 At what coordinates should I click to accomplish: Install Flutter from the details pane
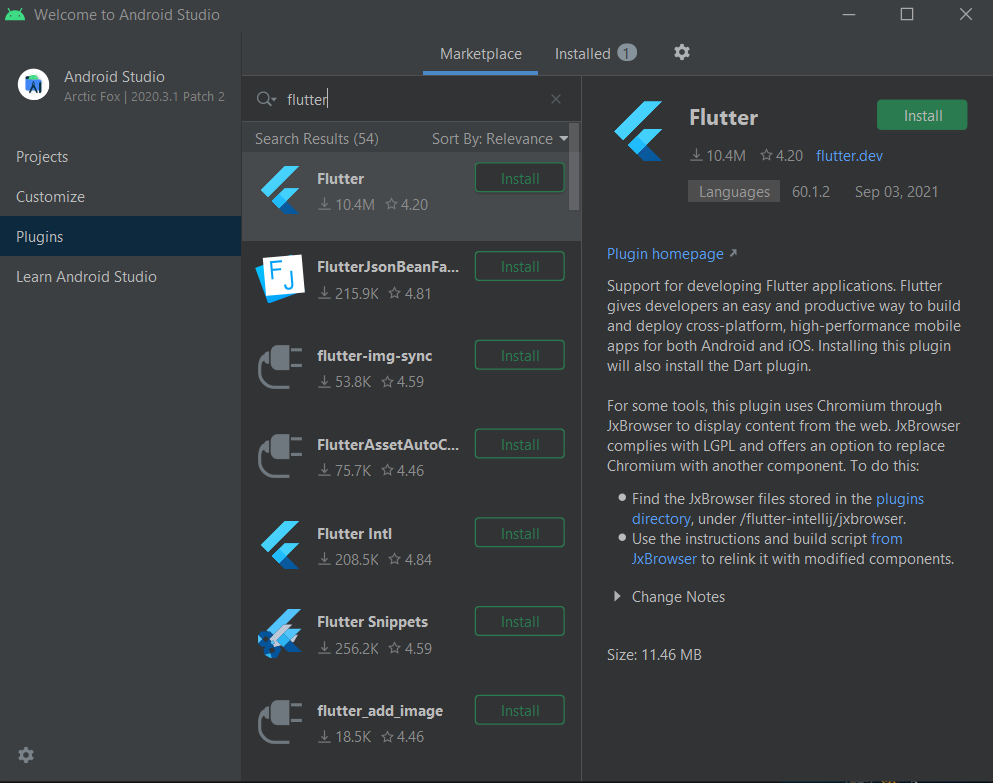[x=922, y=115]
